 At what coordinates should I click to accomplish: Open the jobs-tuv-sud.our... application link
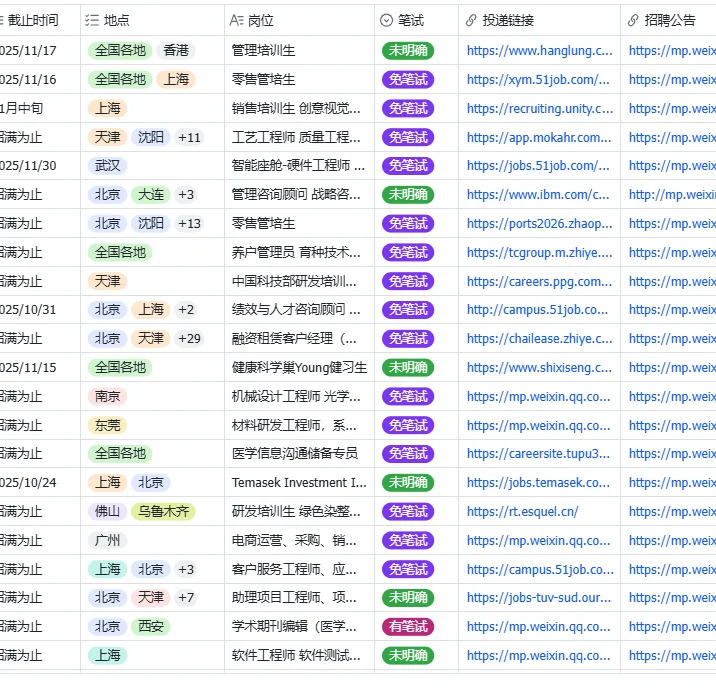539,597
